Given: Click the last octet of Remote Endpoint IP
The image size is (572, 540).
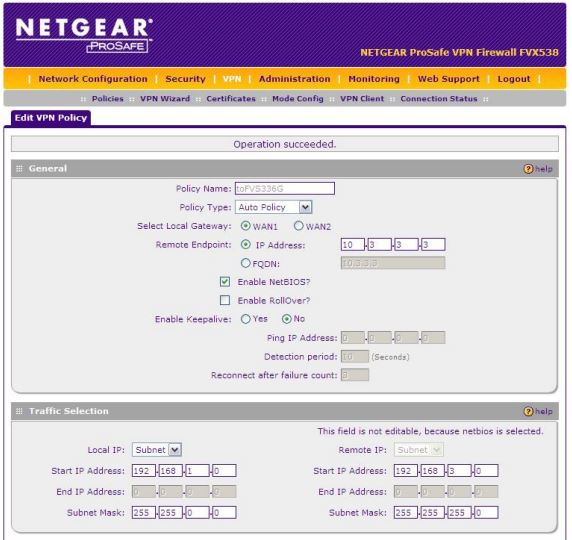Looking at the screenshot, I should (x=433, y=244).
